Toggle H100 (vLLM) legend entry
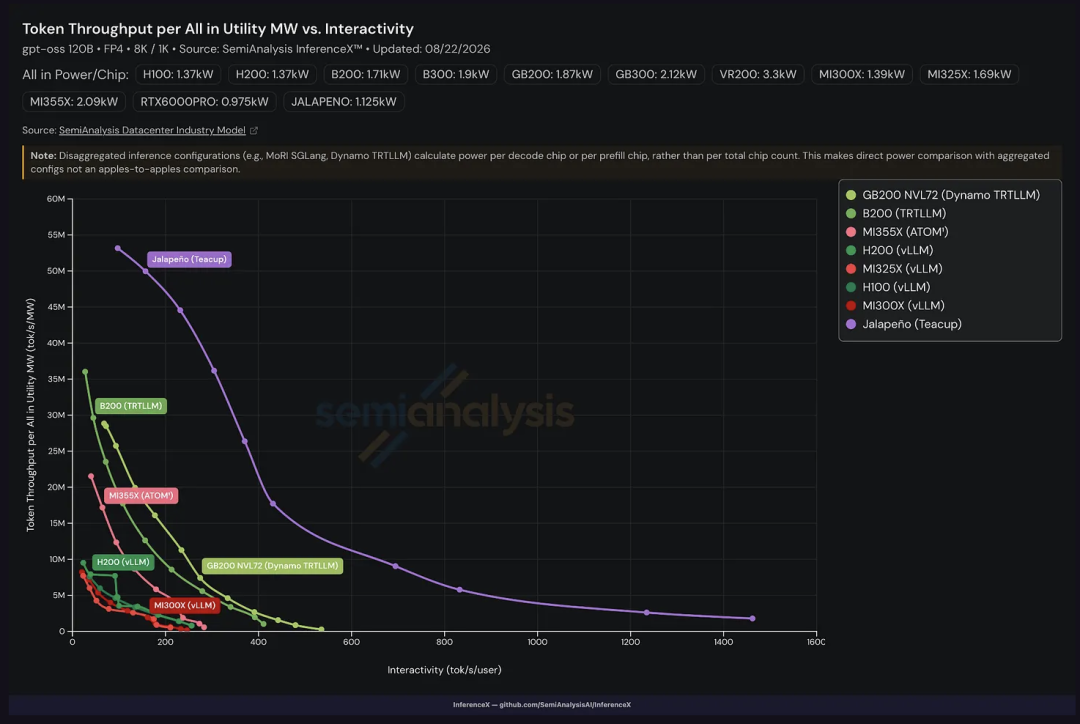The image size is (1080, 724). [888, 287]
